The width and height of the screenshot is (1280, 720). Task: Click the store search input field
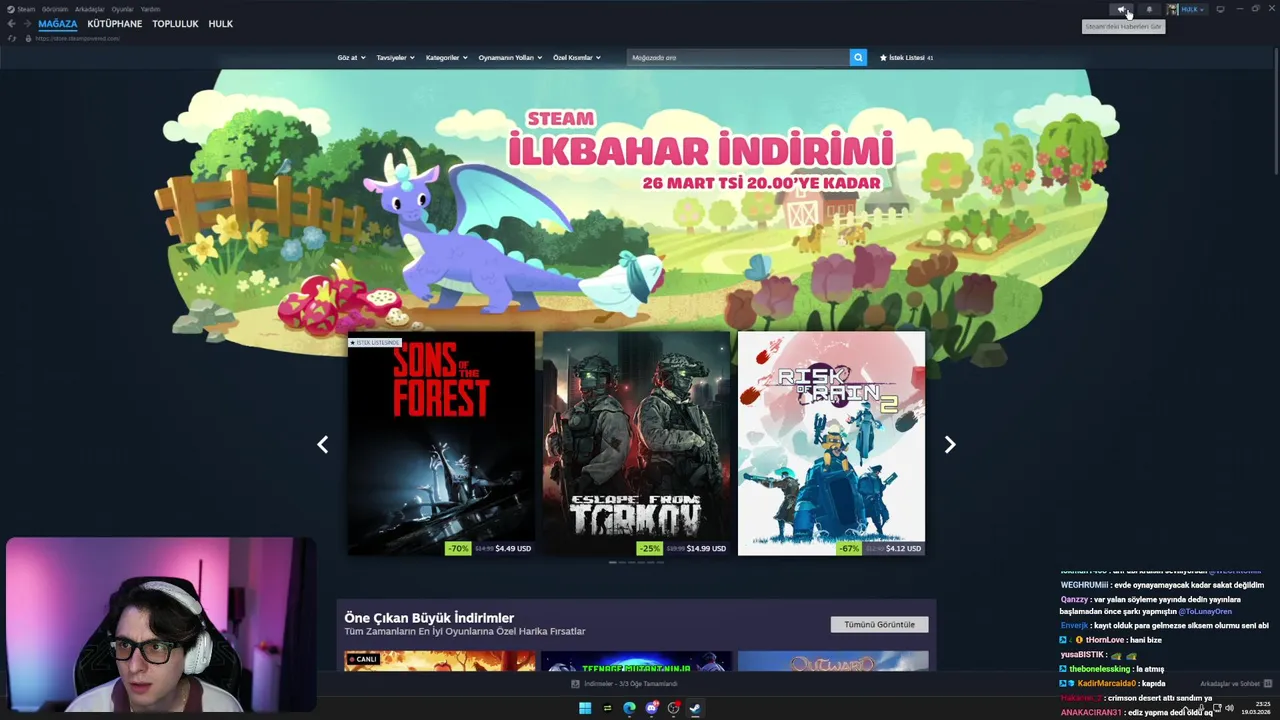pos(738,57)
